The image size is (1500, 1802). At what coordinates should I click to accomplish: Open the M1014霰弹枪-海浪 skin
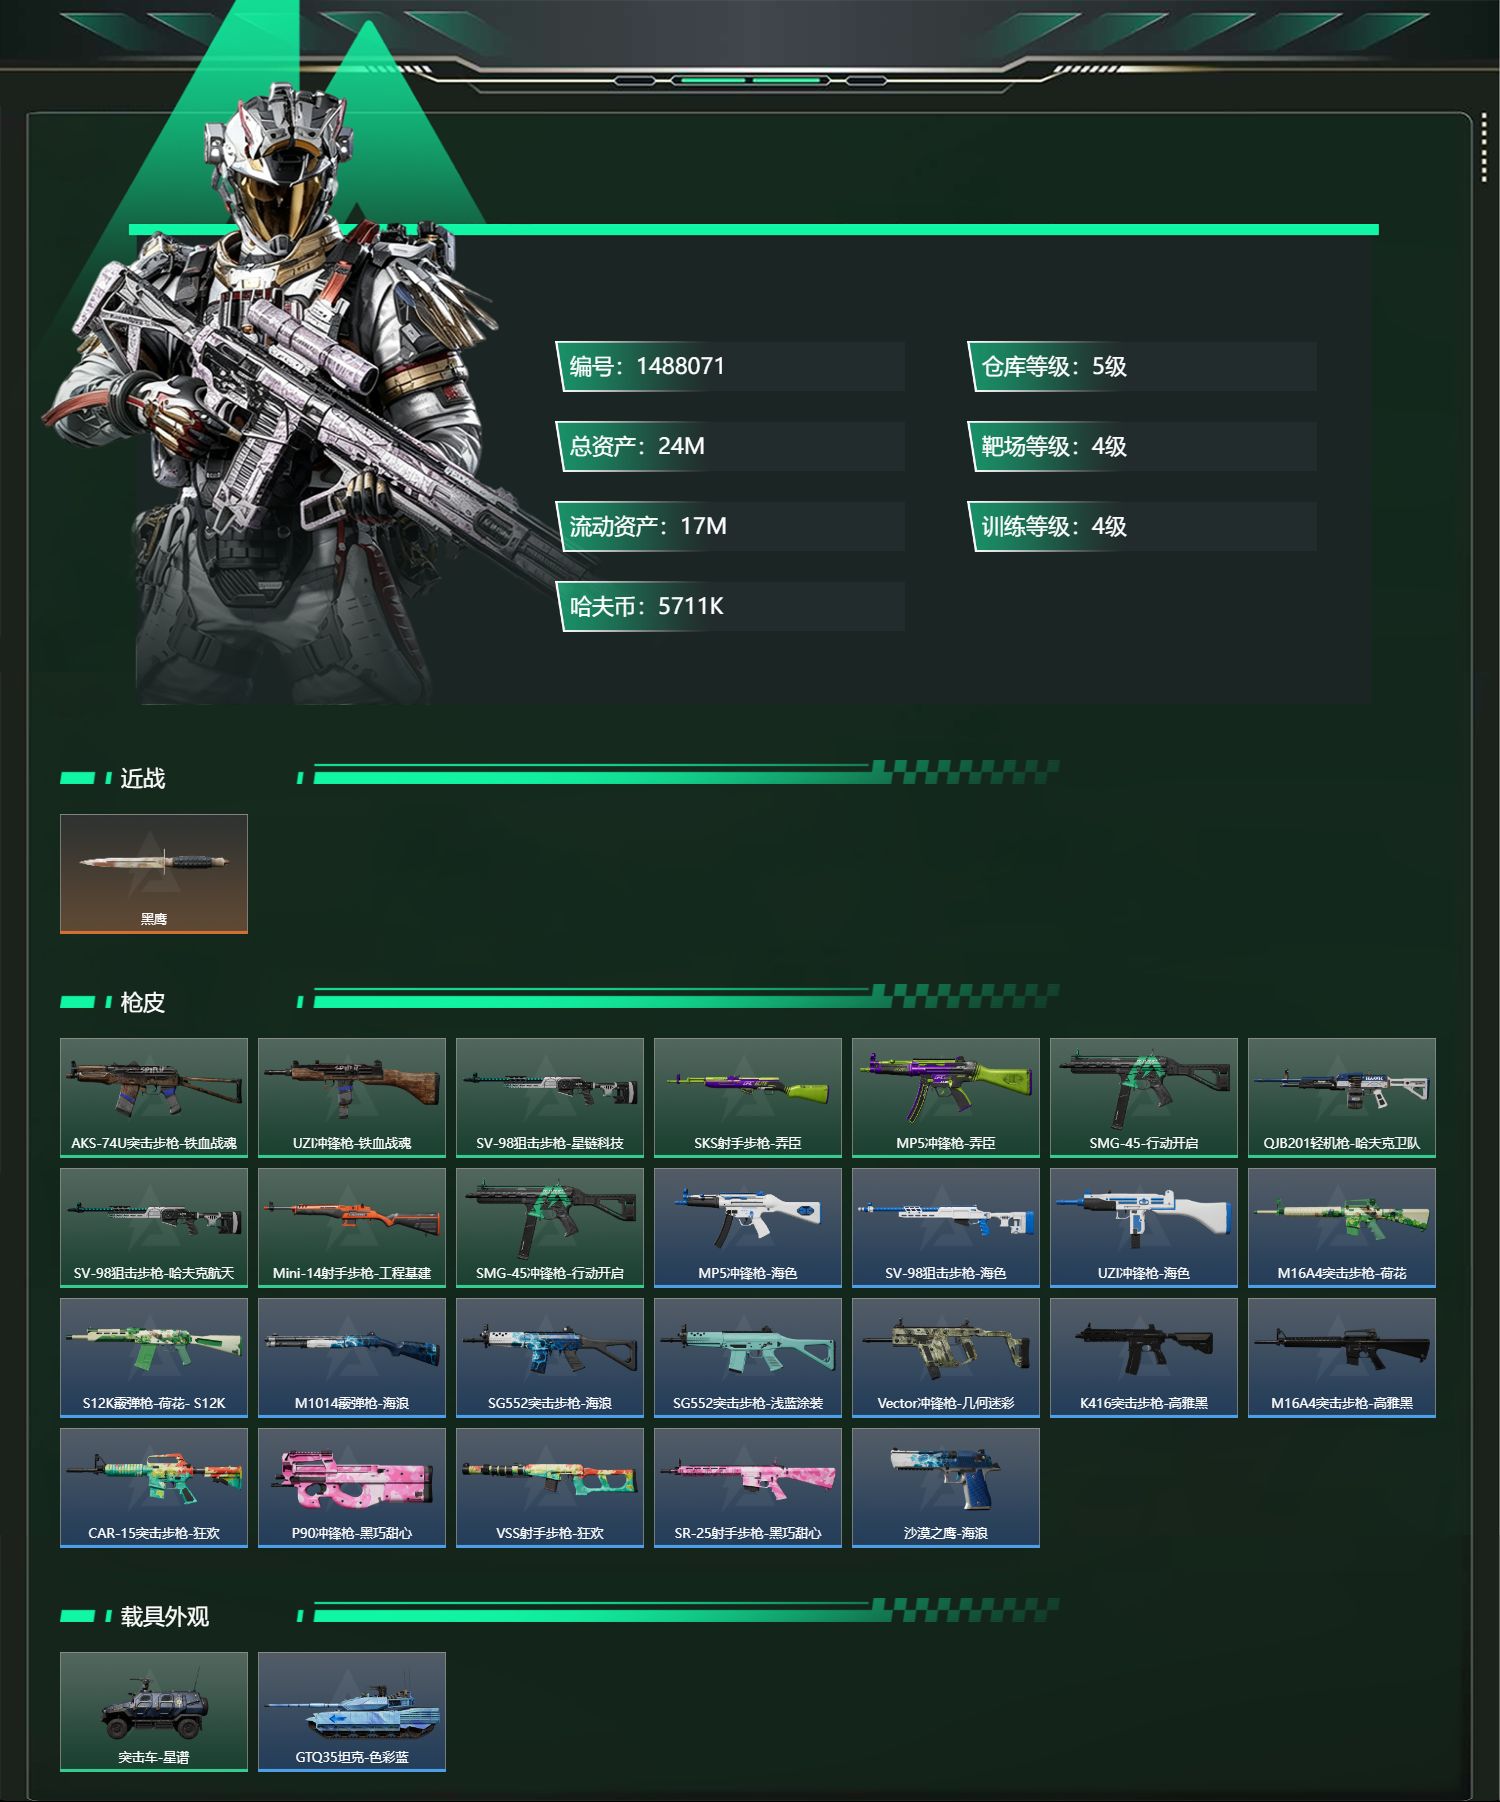(352, 1358)
